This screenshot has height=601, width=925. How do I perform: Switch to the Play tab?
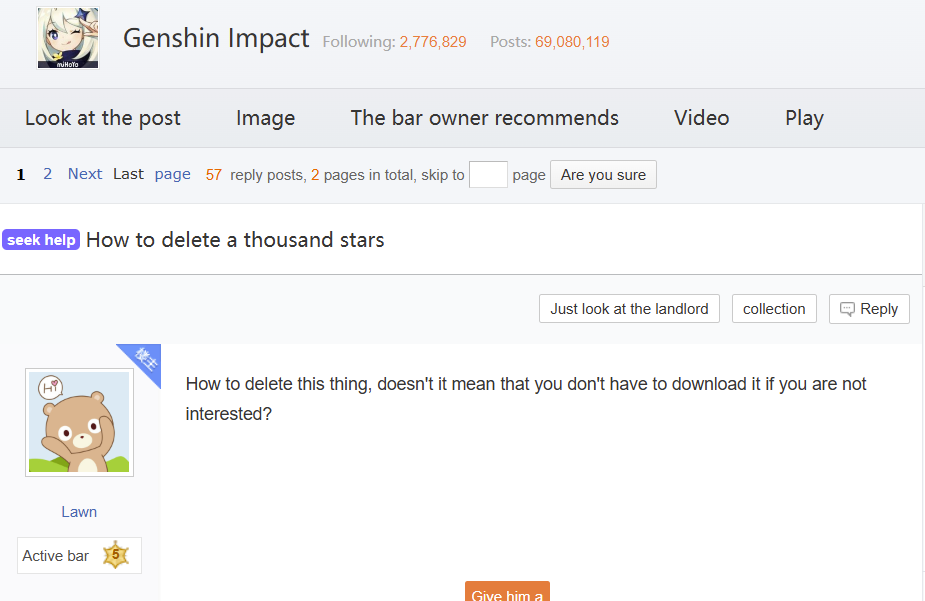pos(804,118)
